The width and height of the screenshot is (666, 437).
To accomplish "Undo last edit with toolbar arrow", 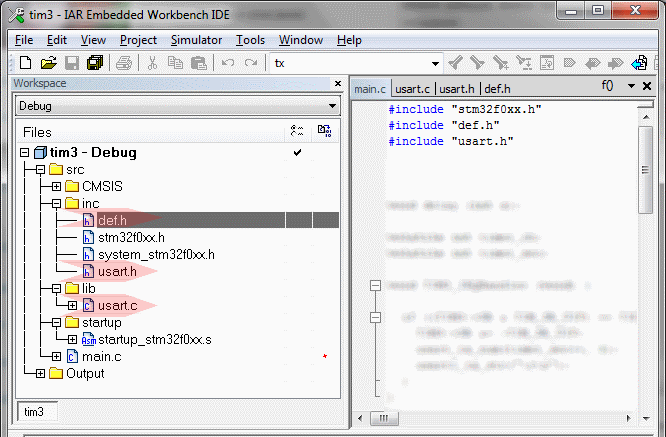I will [x=228, y=63].
